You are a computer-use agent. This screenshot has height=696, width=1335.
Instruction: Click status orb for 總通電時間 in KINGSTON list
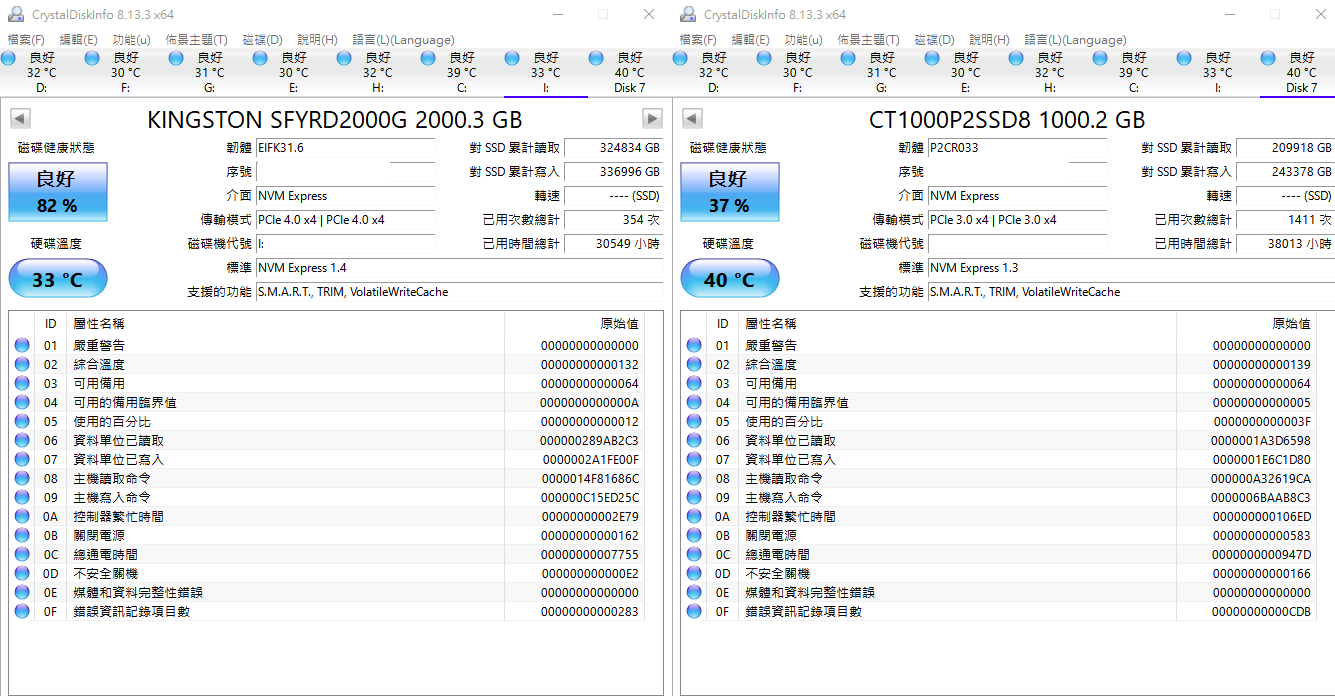pyautogui.click(x=22, y=555)
